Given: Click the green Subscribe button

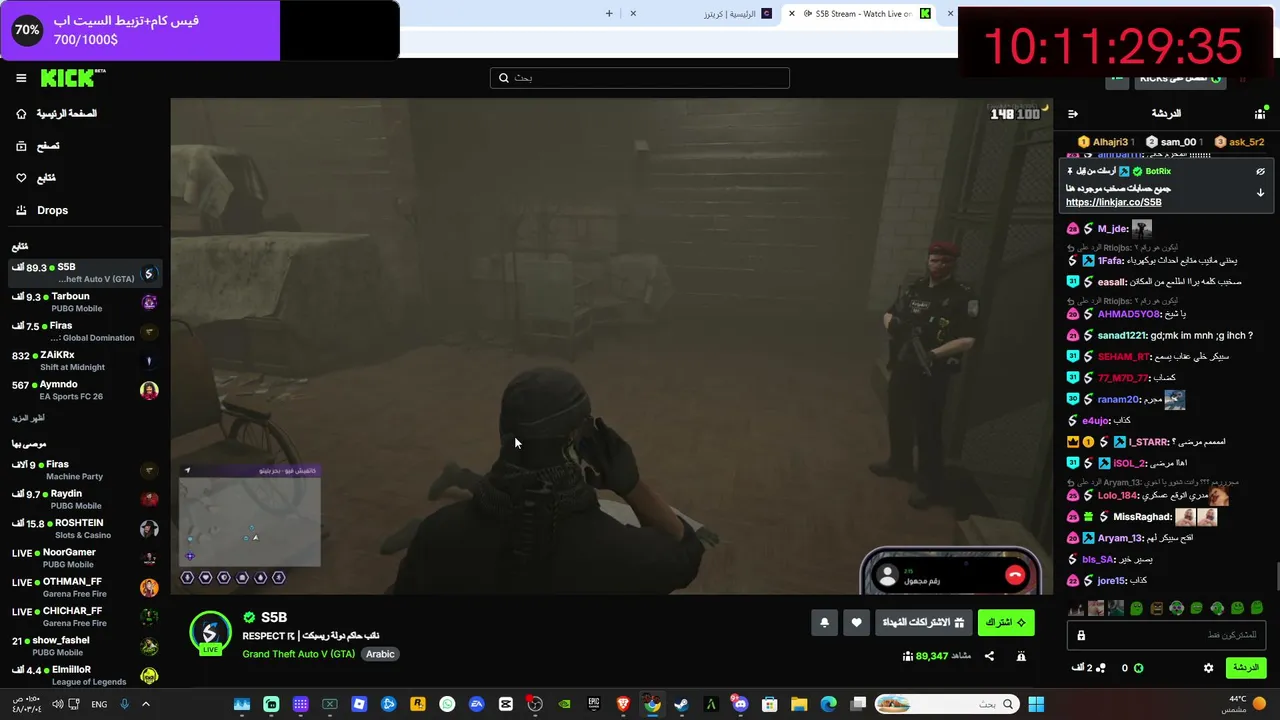Looking at the screenshot, I should point(1006,622).
